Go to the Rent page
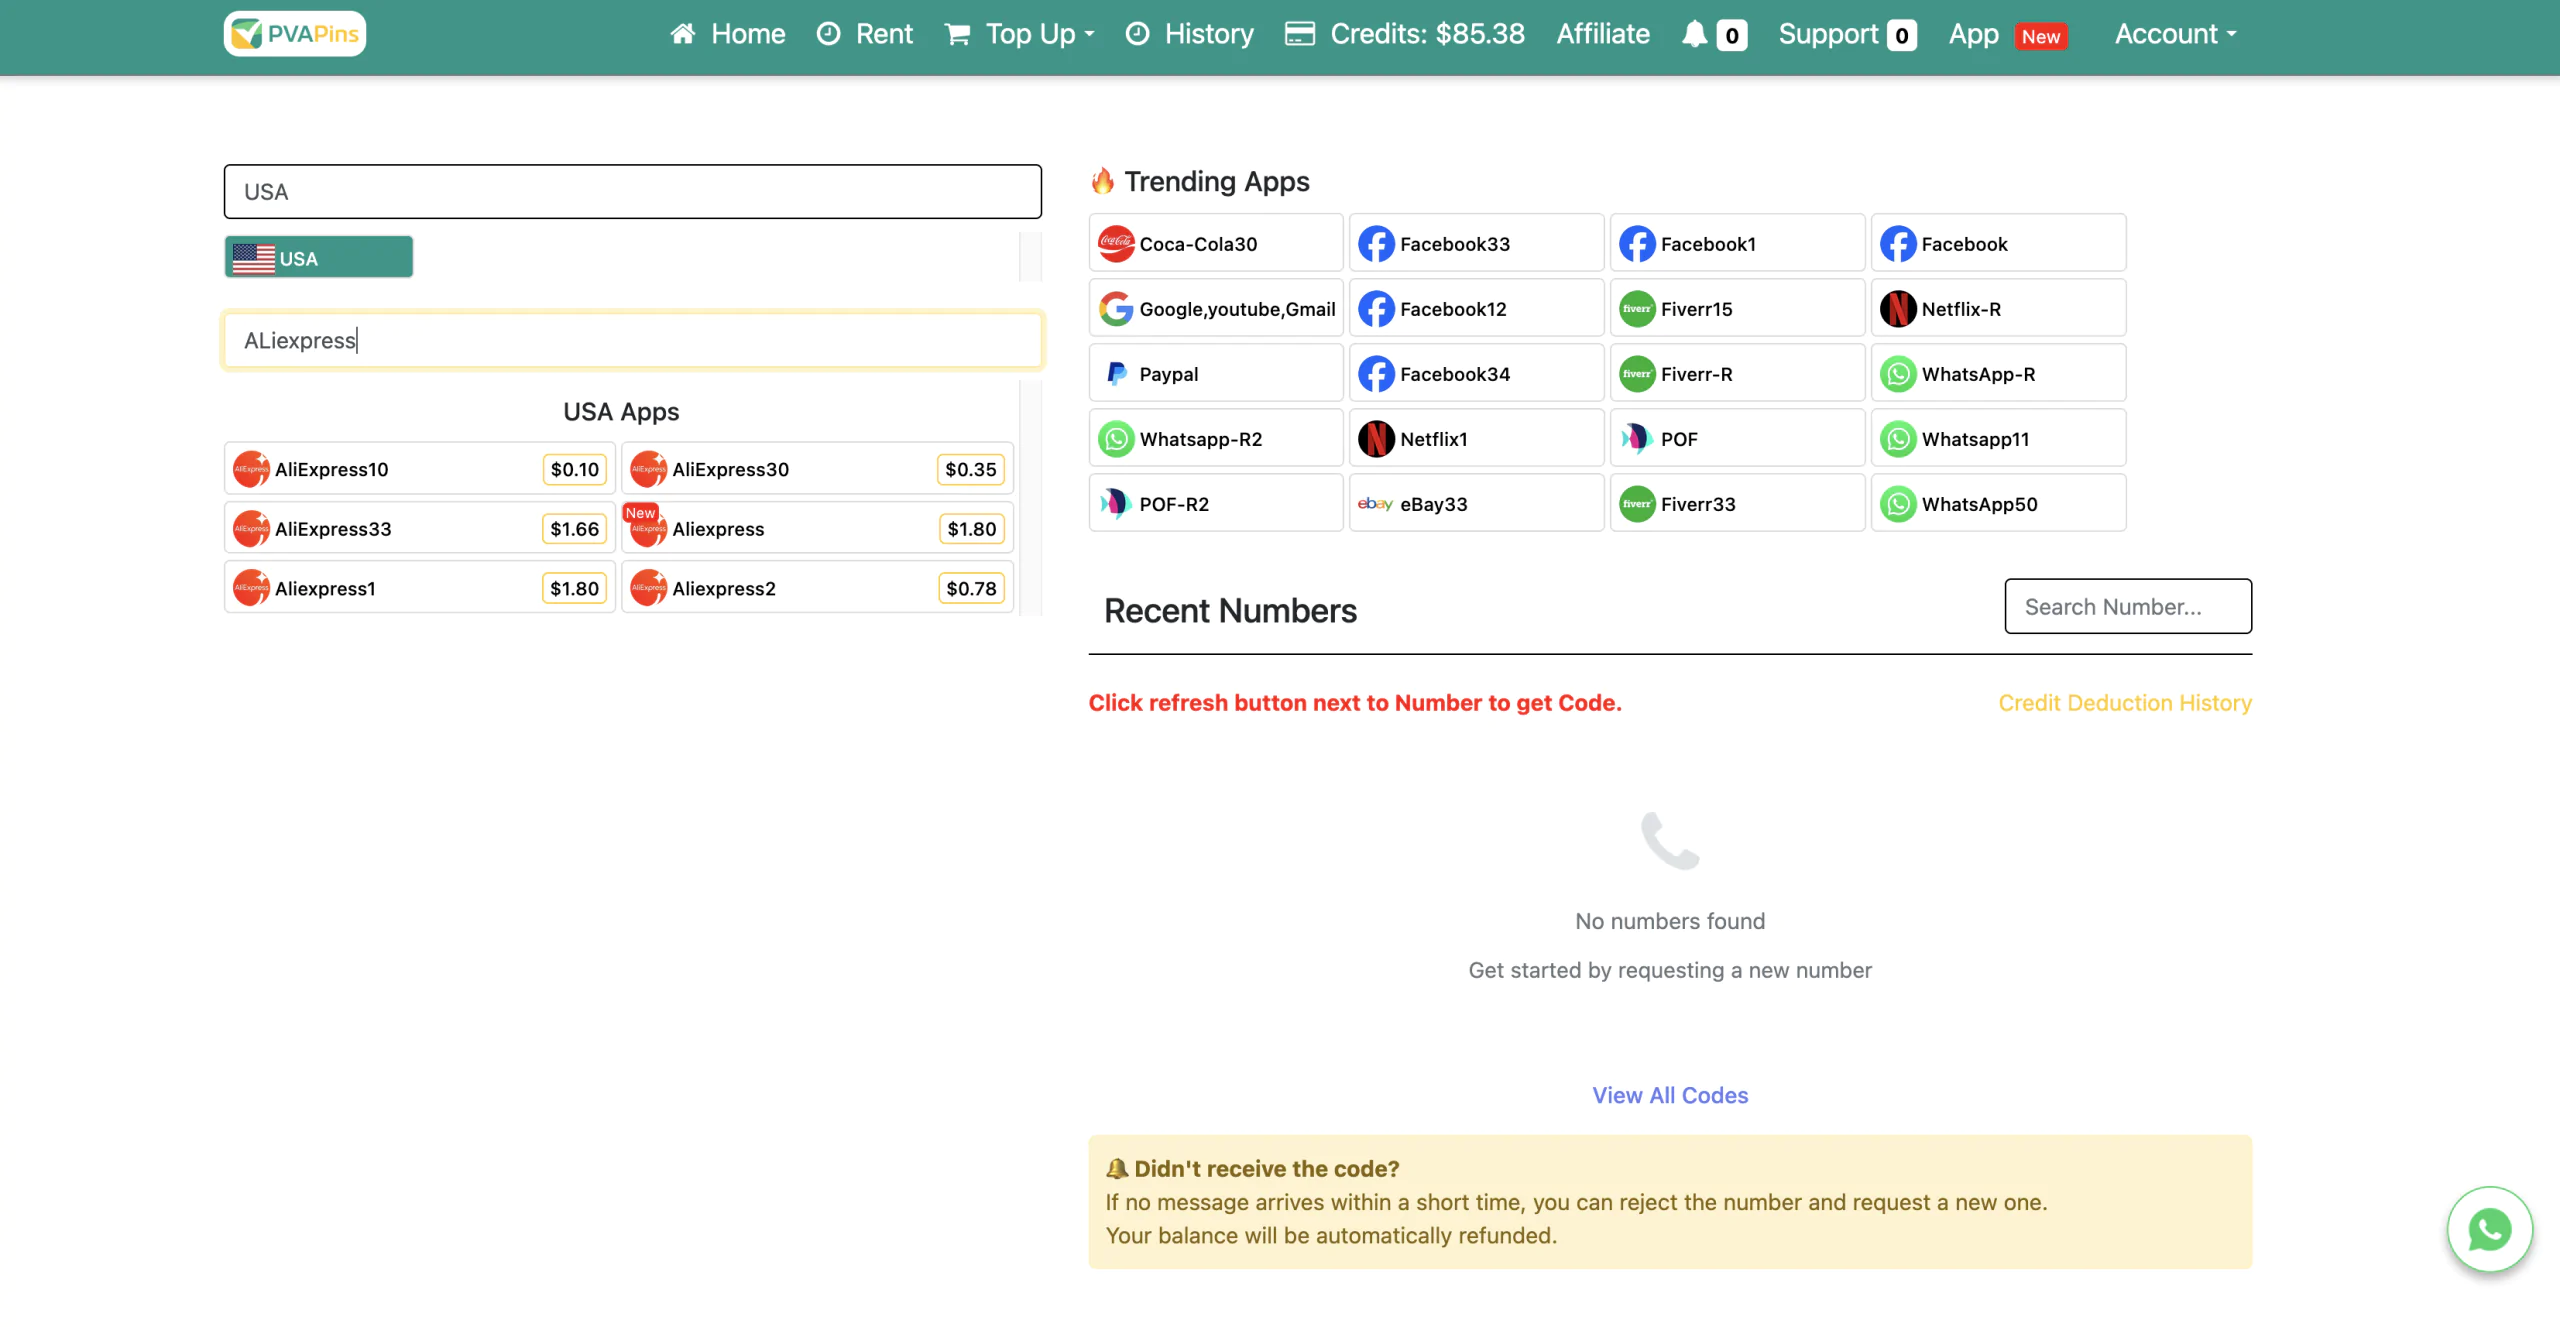This screenshot has width=2560, height=1327. coord(865,34)
